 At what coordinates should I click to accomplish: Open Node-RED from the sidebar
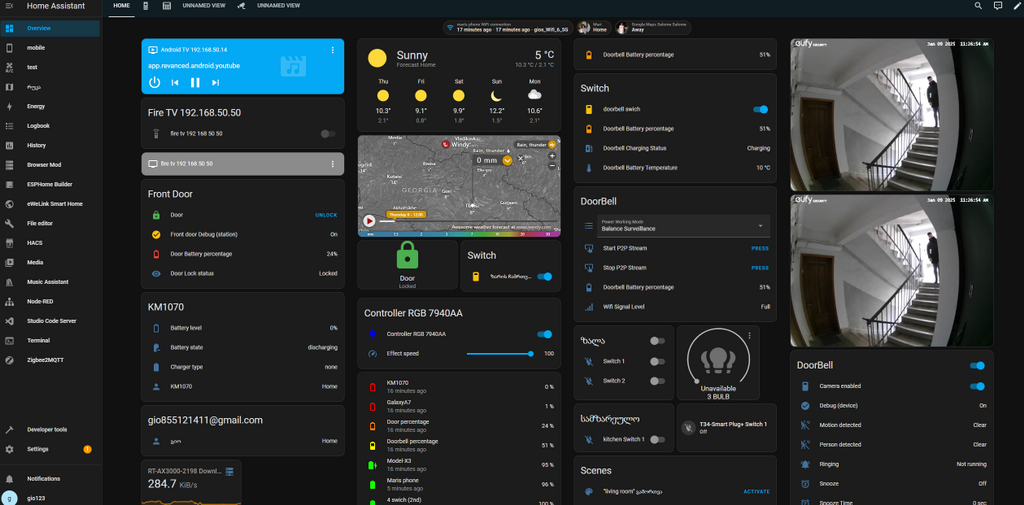tap(50, 301)
